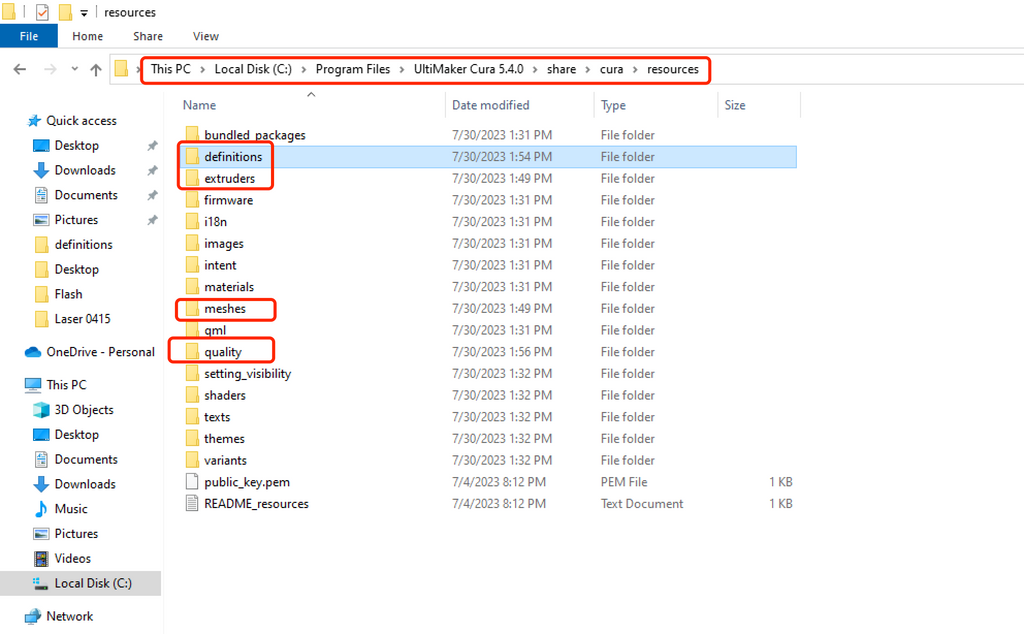Open Quick access in navigation pane

coord(81,121)
